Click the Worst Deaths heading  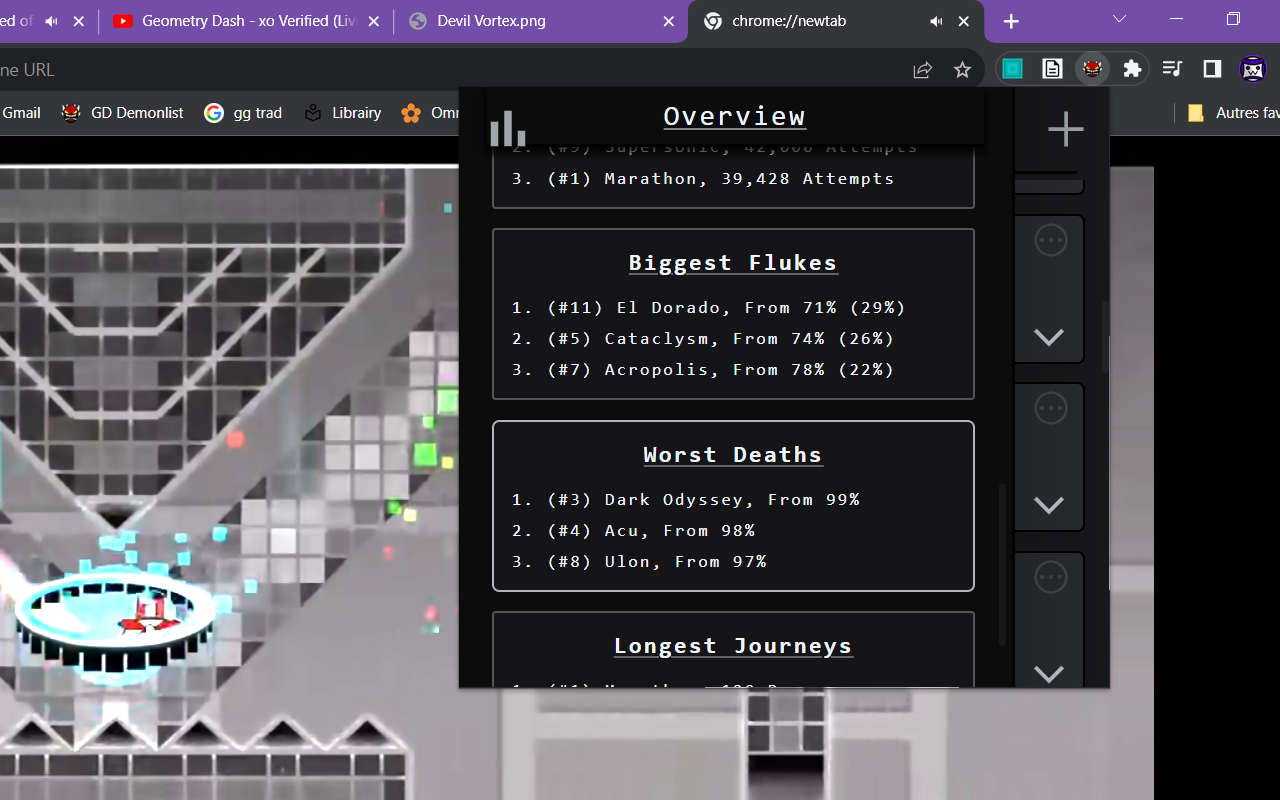pos(733,455)
